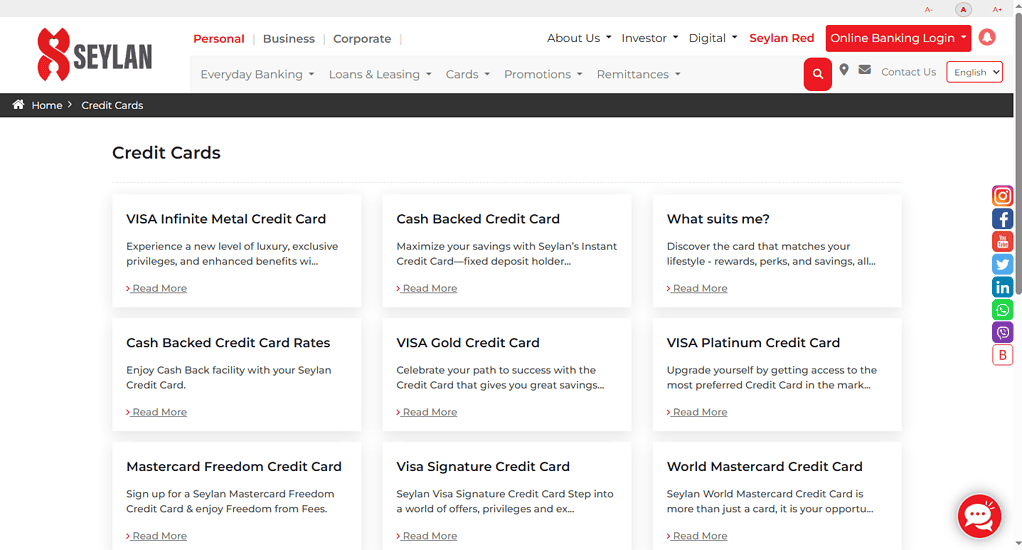Click the home icon in breadcrumb
Image resolution: width=1022 pixels, height=550 pixels.
click(18, 104)
